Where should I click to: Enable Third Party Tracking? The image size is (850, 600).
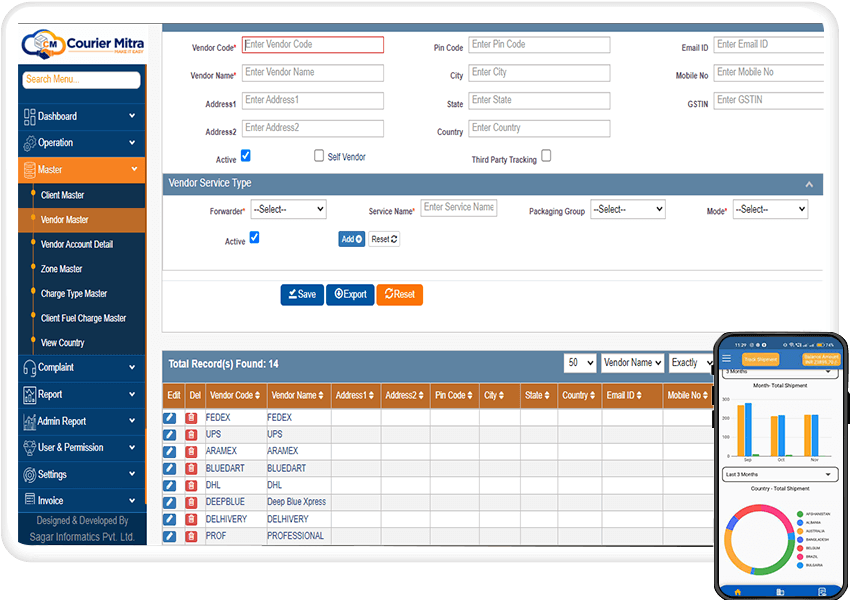click(546, 157)
